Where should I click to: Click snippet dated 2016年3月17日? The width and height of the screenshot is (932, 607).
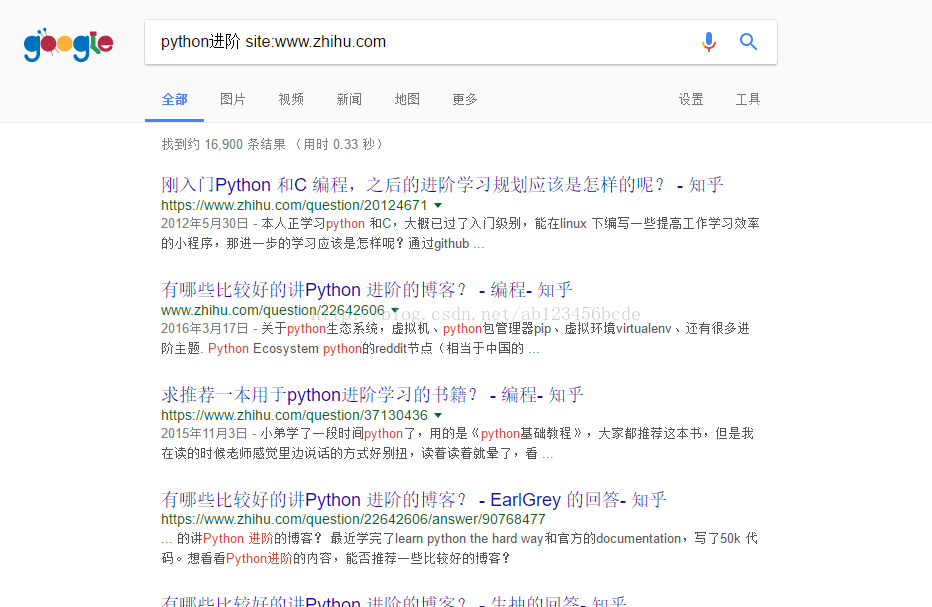tap(455, 338)
